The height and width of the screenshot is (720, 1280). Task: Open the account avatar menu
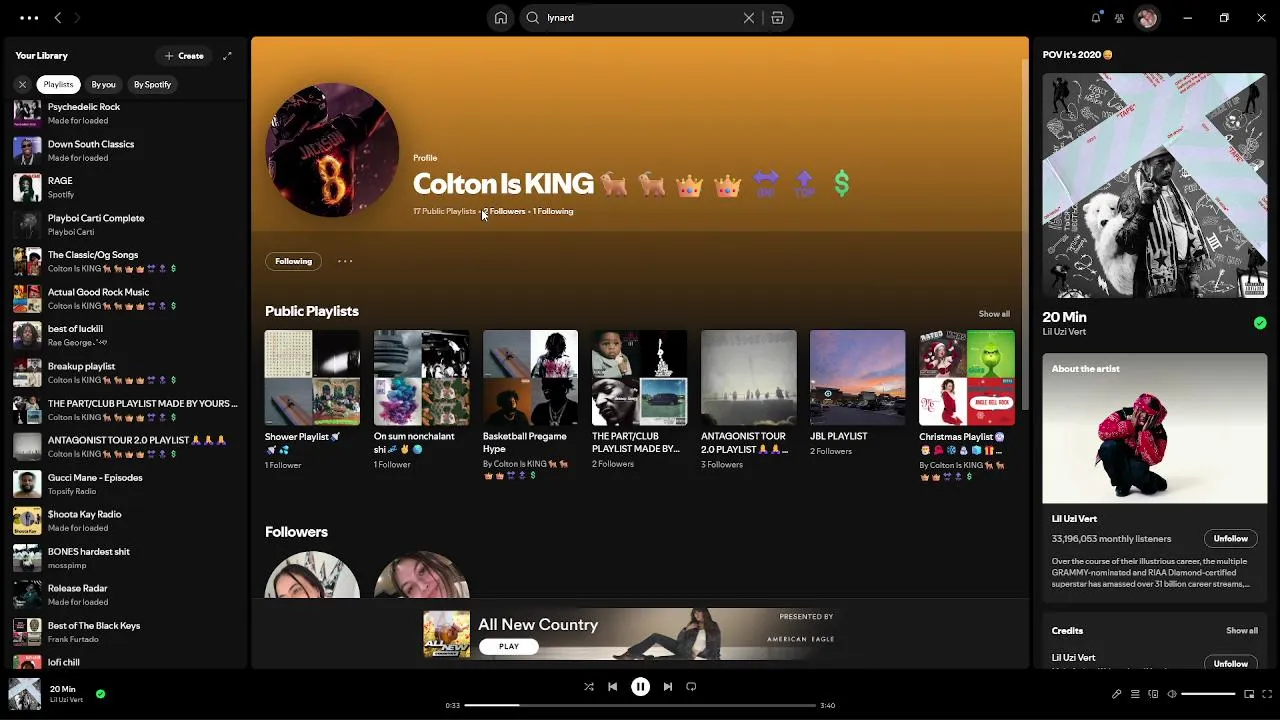coord(1147,17)
